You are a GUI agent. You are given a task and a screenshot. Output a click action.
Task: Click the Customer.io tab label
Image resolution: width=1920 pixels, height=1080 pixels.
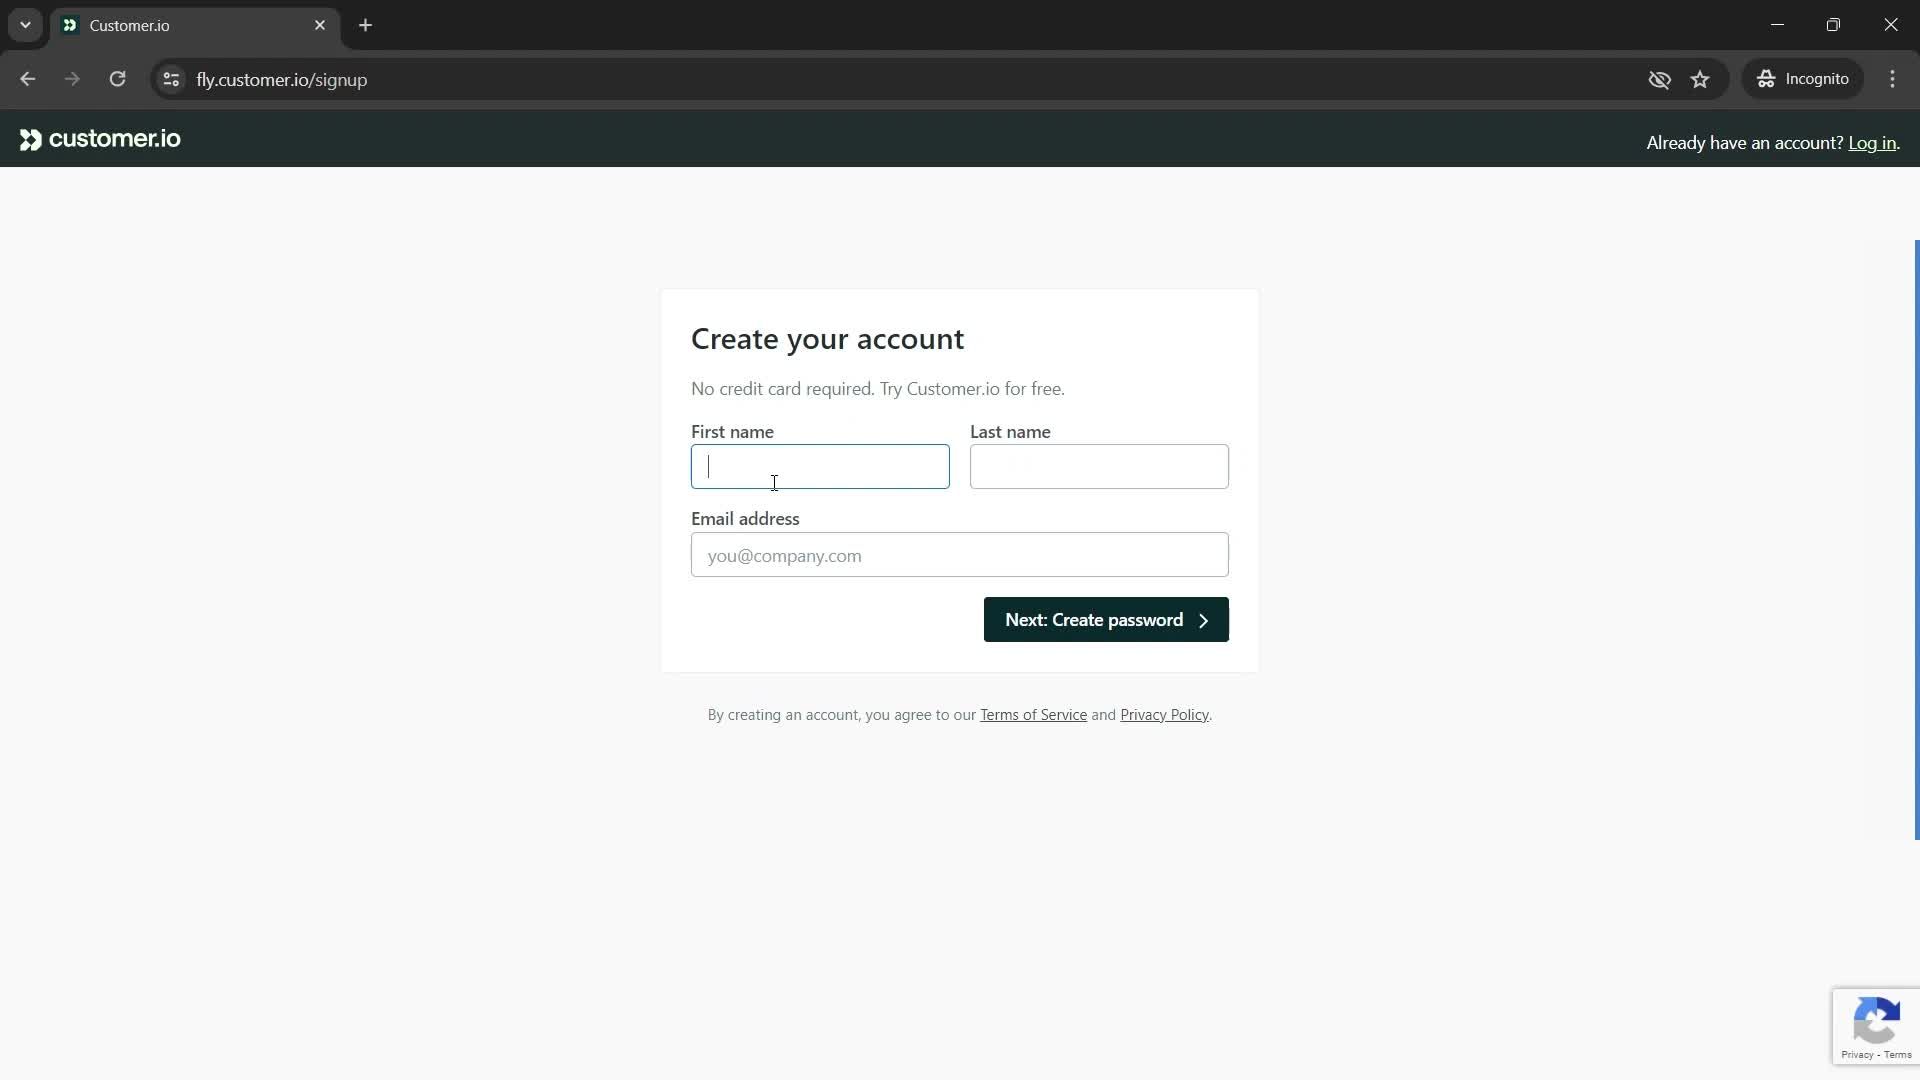[129, 25]
